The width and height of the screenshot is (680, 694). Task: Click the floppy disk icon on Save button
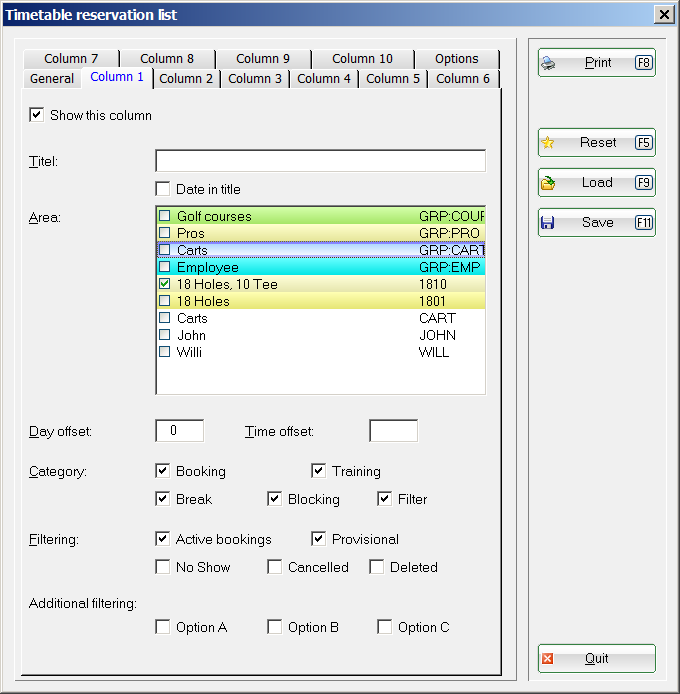[x=548, y=223]
